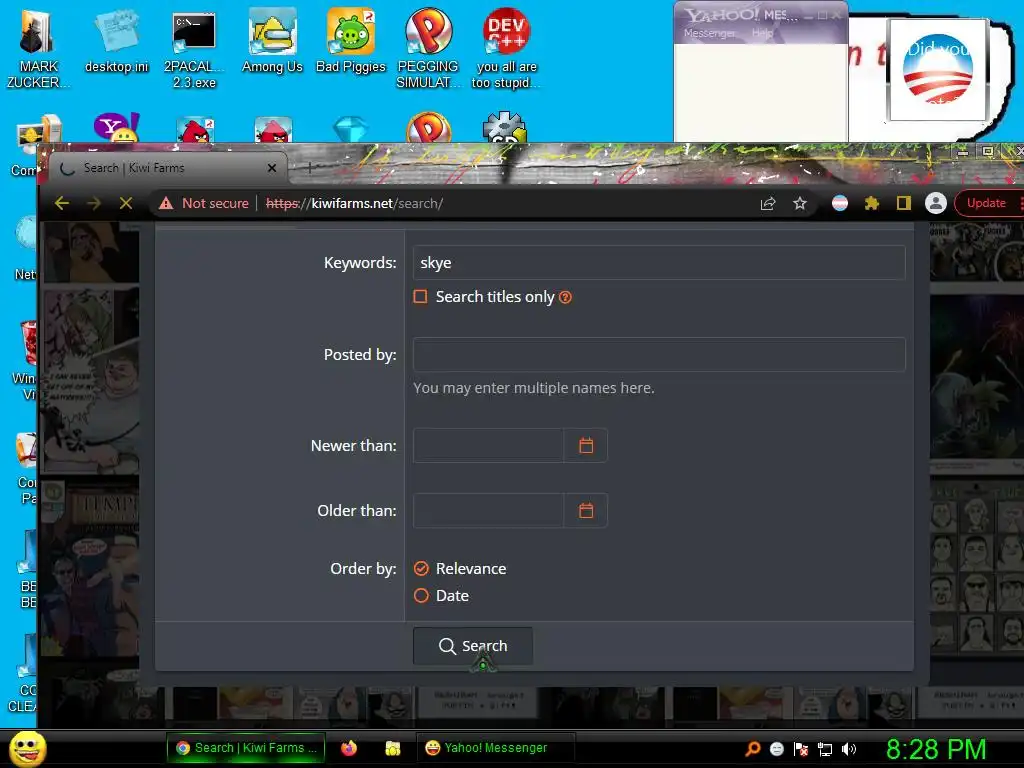Click the network tray icon
Image resolution: width=1024 pixels, height=768 pixels.
(x=825, y=749)
